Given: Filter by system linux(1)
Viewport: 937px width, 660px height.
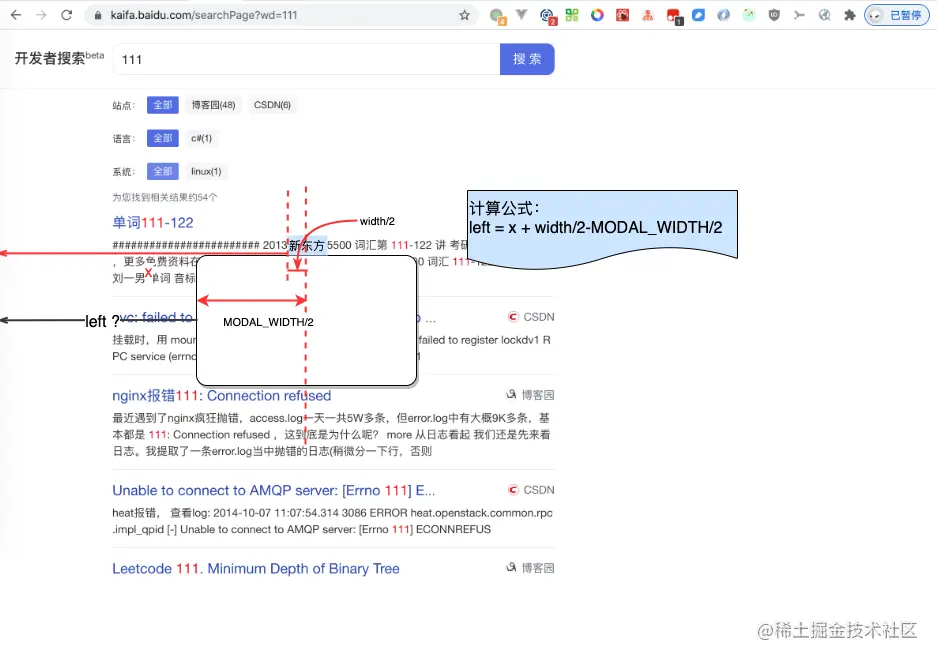Looking at the screenshot, I should (206, 172).
